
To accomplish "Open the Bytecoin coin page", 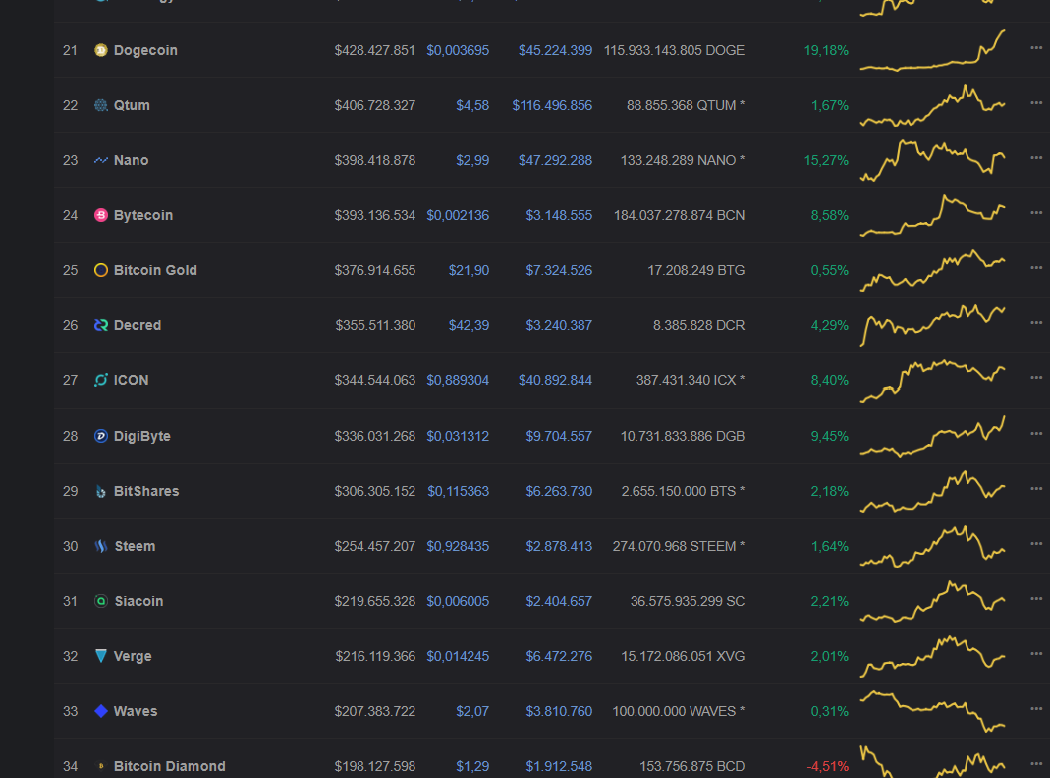I will 143,215.
